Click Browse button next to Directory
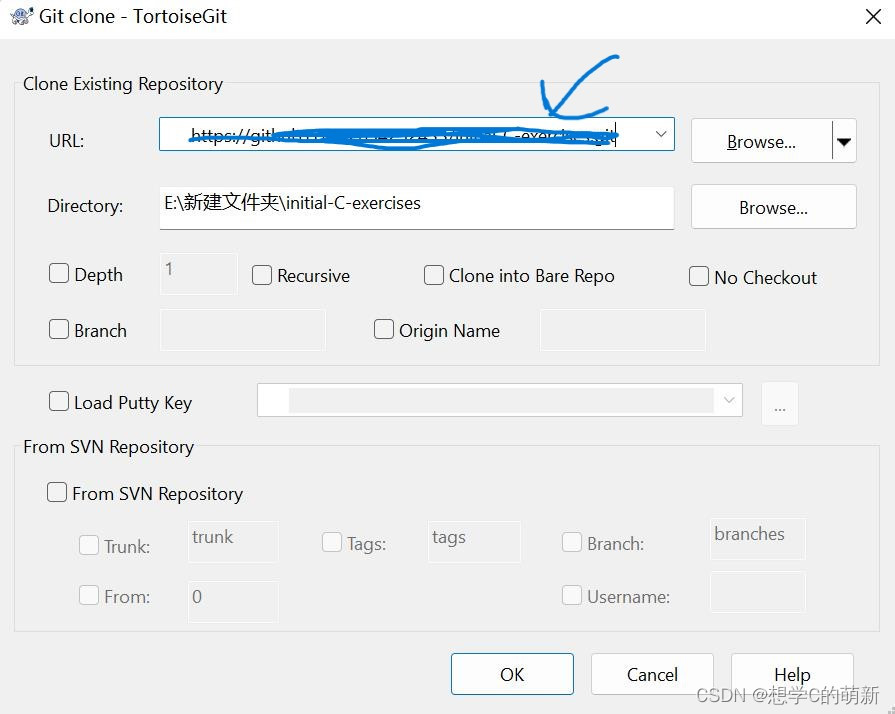The width and height of the screenshot is (895, 714). 773,207
